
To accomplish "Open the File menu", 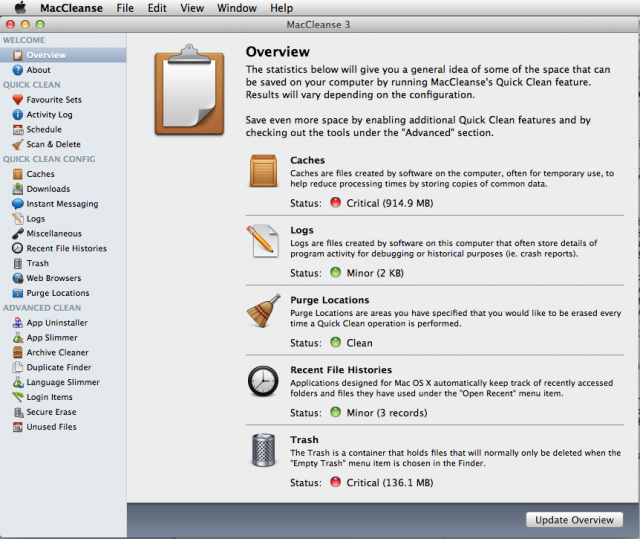I will tap(125, 8).
